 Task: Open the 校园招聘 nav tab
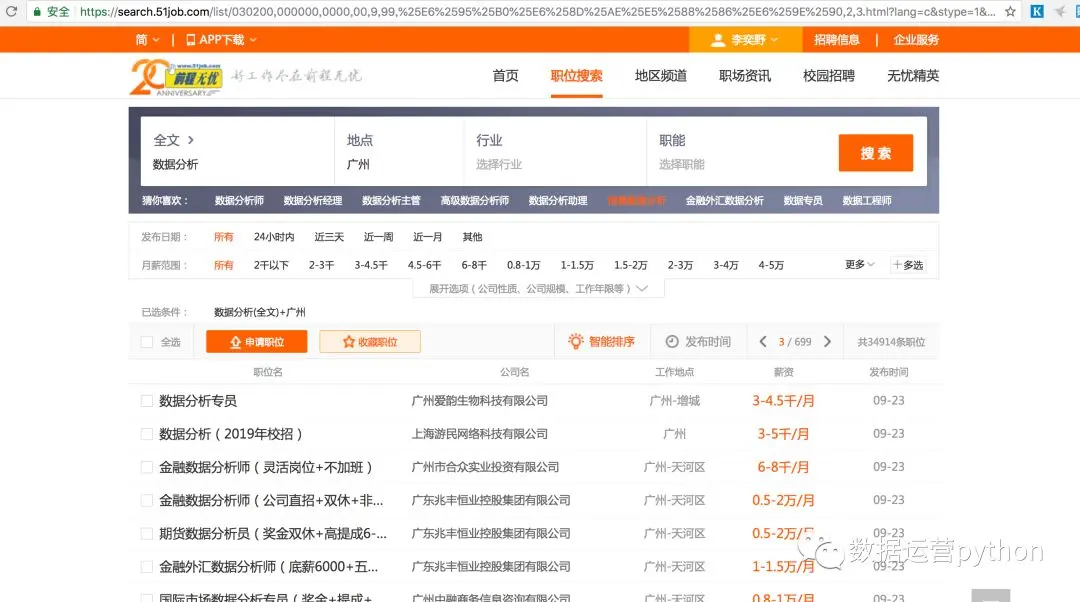point(829,76)
